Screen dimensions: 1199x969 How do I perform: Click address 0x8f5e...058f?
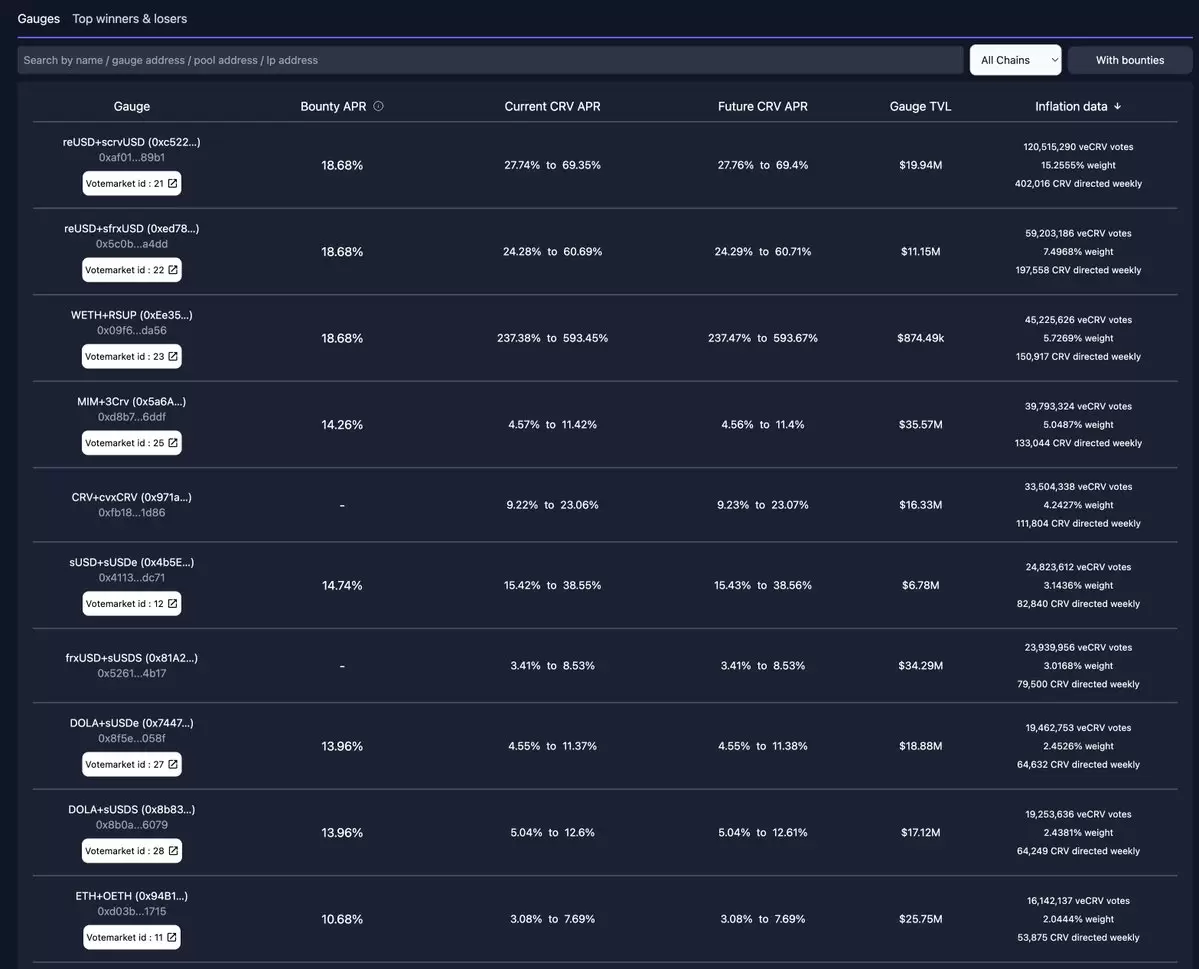(x=132, y=738)
